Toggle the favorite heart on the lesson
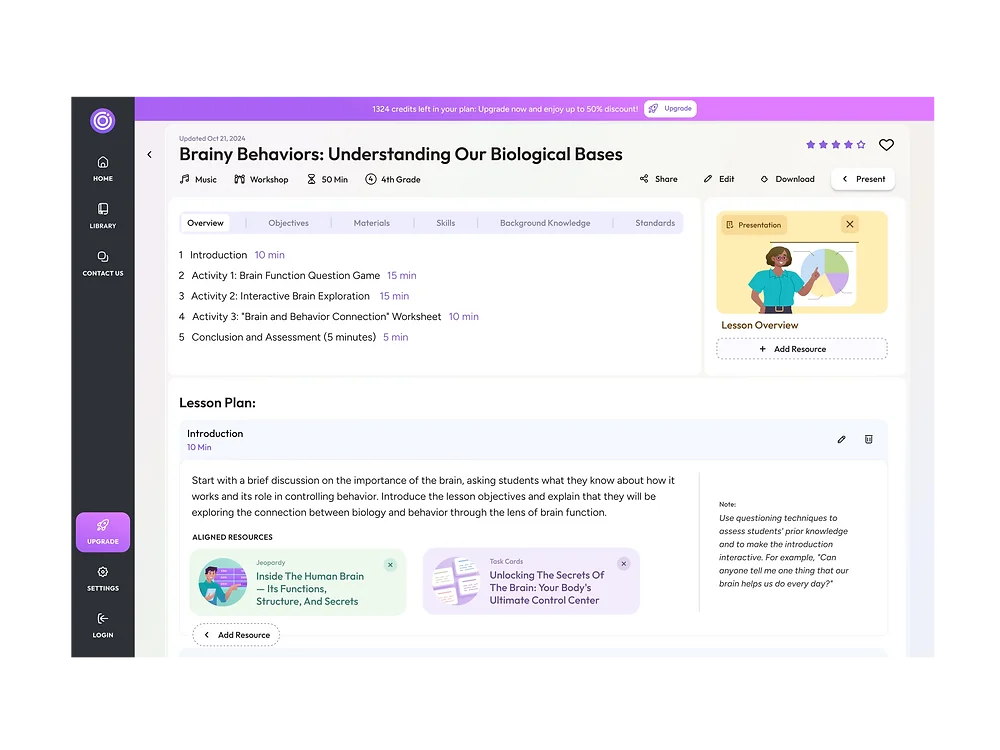The width and height of the screenshot is (1000, 750). (886, 144)
